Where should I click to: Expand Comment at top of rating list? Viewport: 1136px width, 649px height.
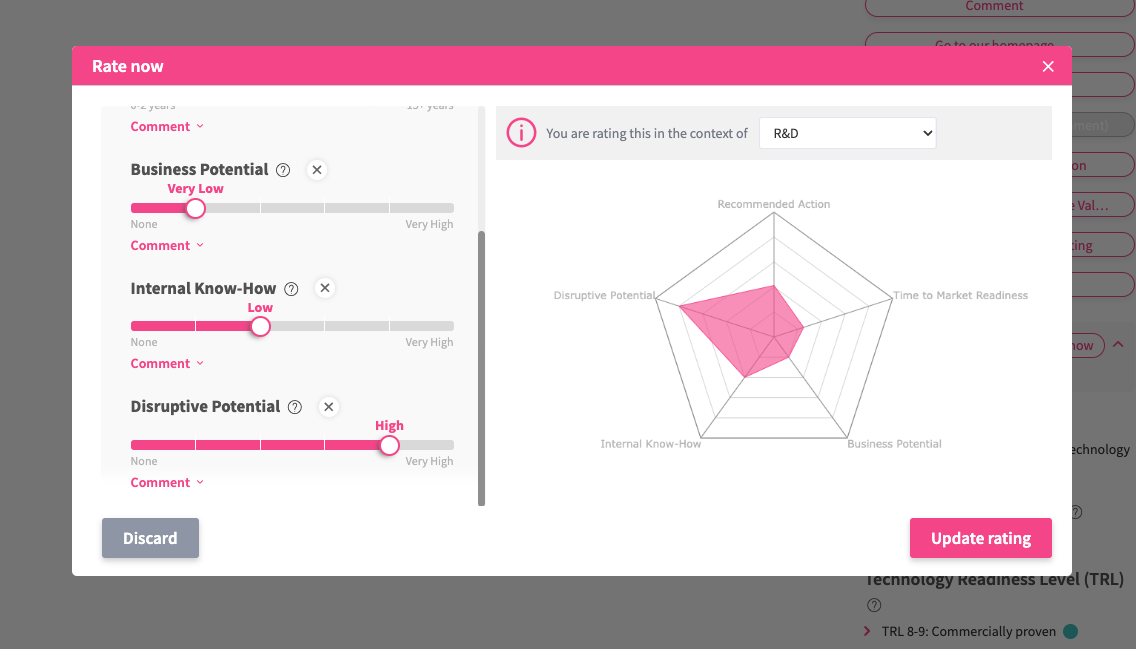click(x=167, y=126)
